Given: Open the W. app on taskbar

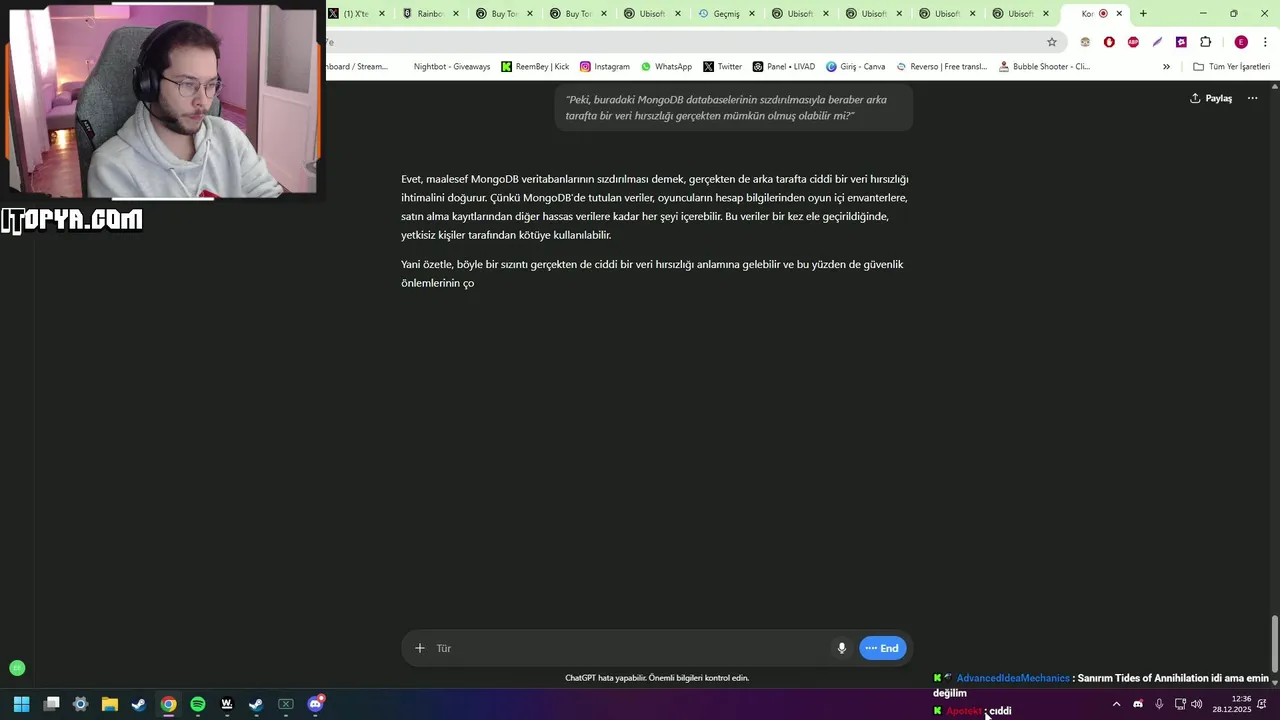Looking at the screenshot, I should (x=227, y=704).
